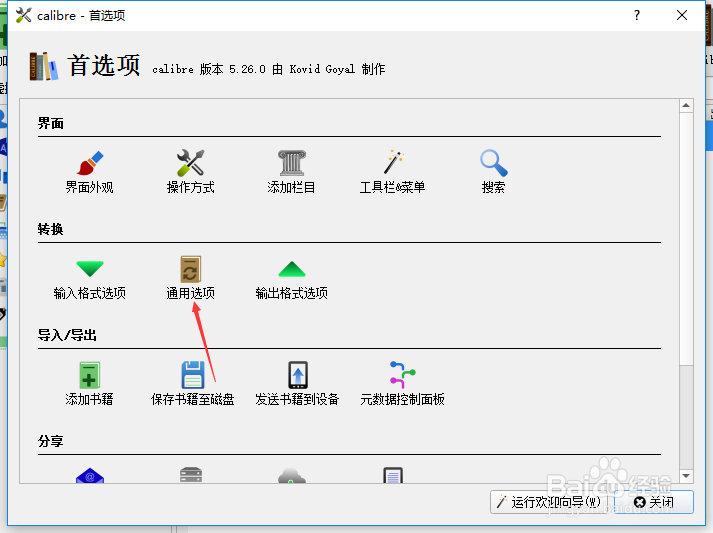Click the tools icon in title bar
The width and height of the screenshot is (713, 533).
tap(23, 15)
